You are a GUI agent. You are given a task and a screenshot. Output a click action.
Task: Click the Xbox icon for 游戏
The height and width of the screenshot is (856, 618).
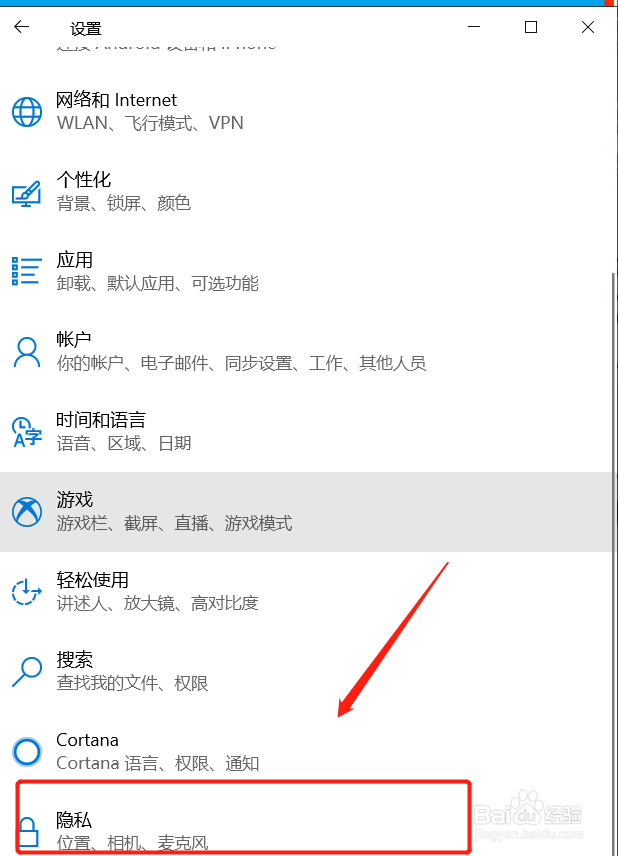(27, 512)
